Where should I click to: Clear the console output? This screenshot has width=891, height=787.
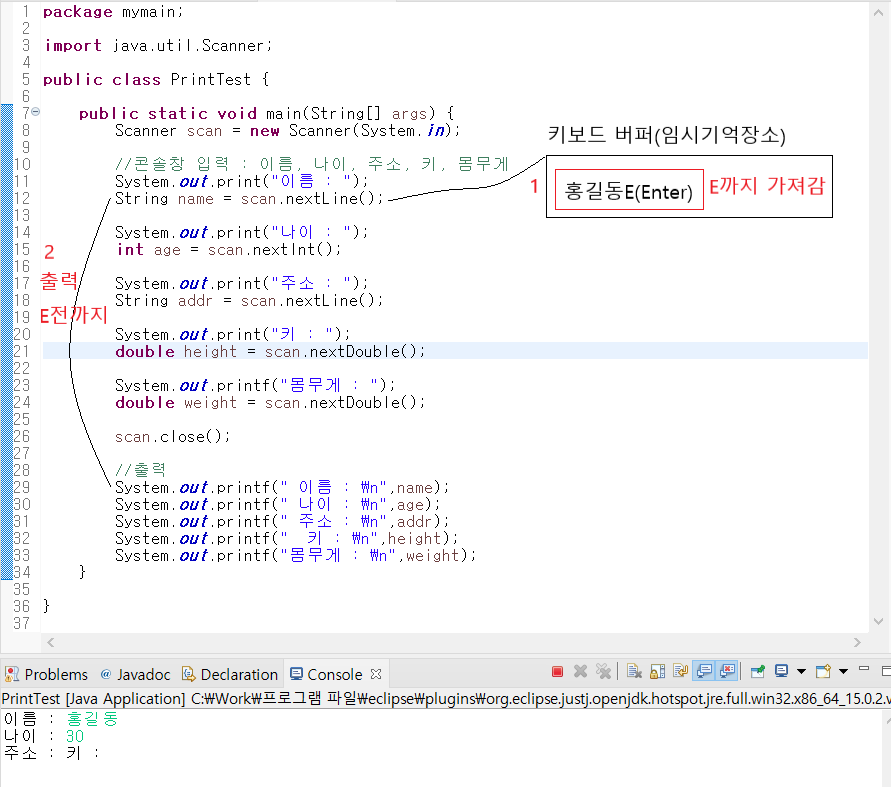click(x=634, y=672)
